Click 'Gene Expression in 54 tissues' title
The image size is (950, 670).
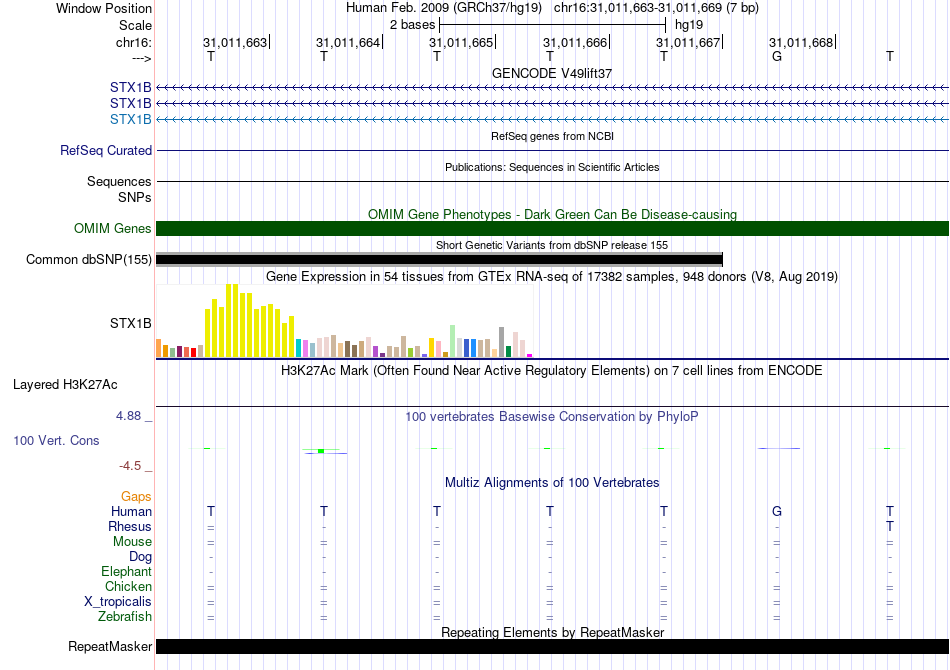tap(552, 277)
